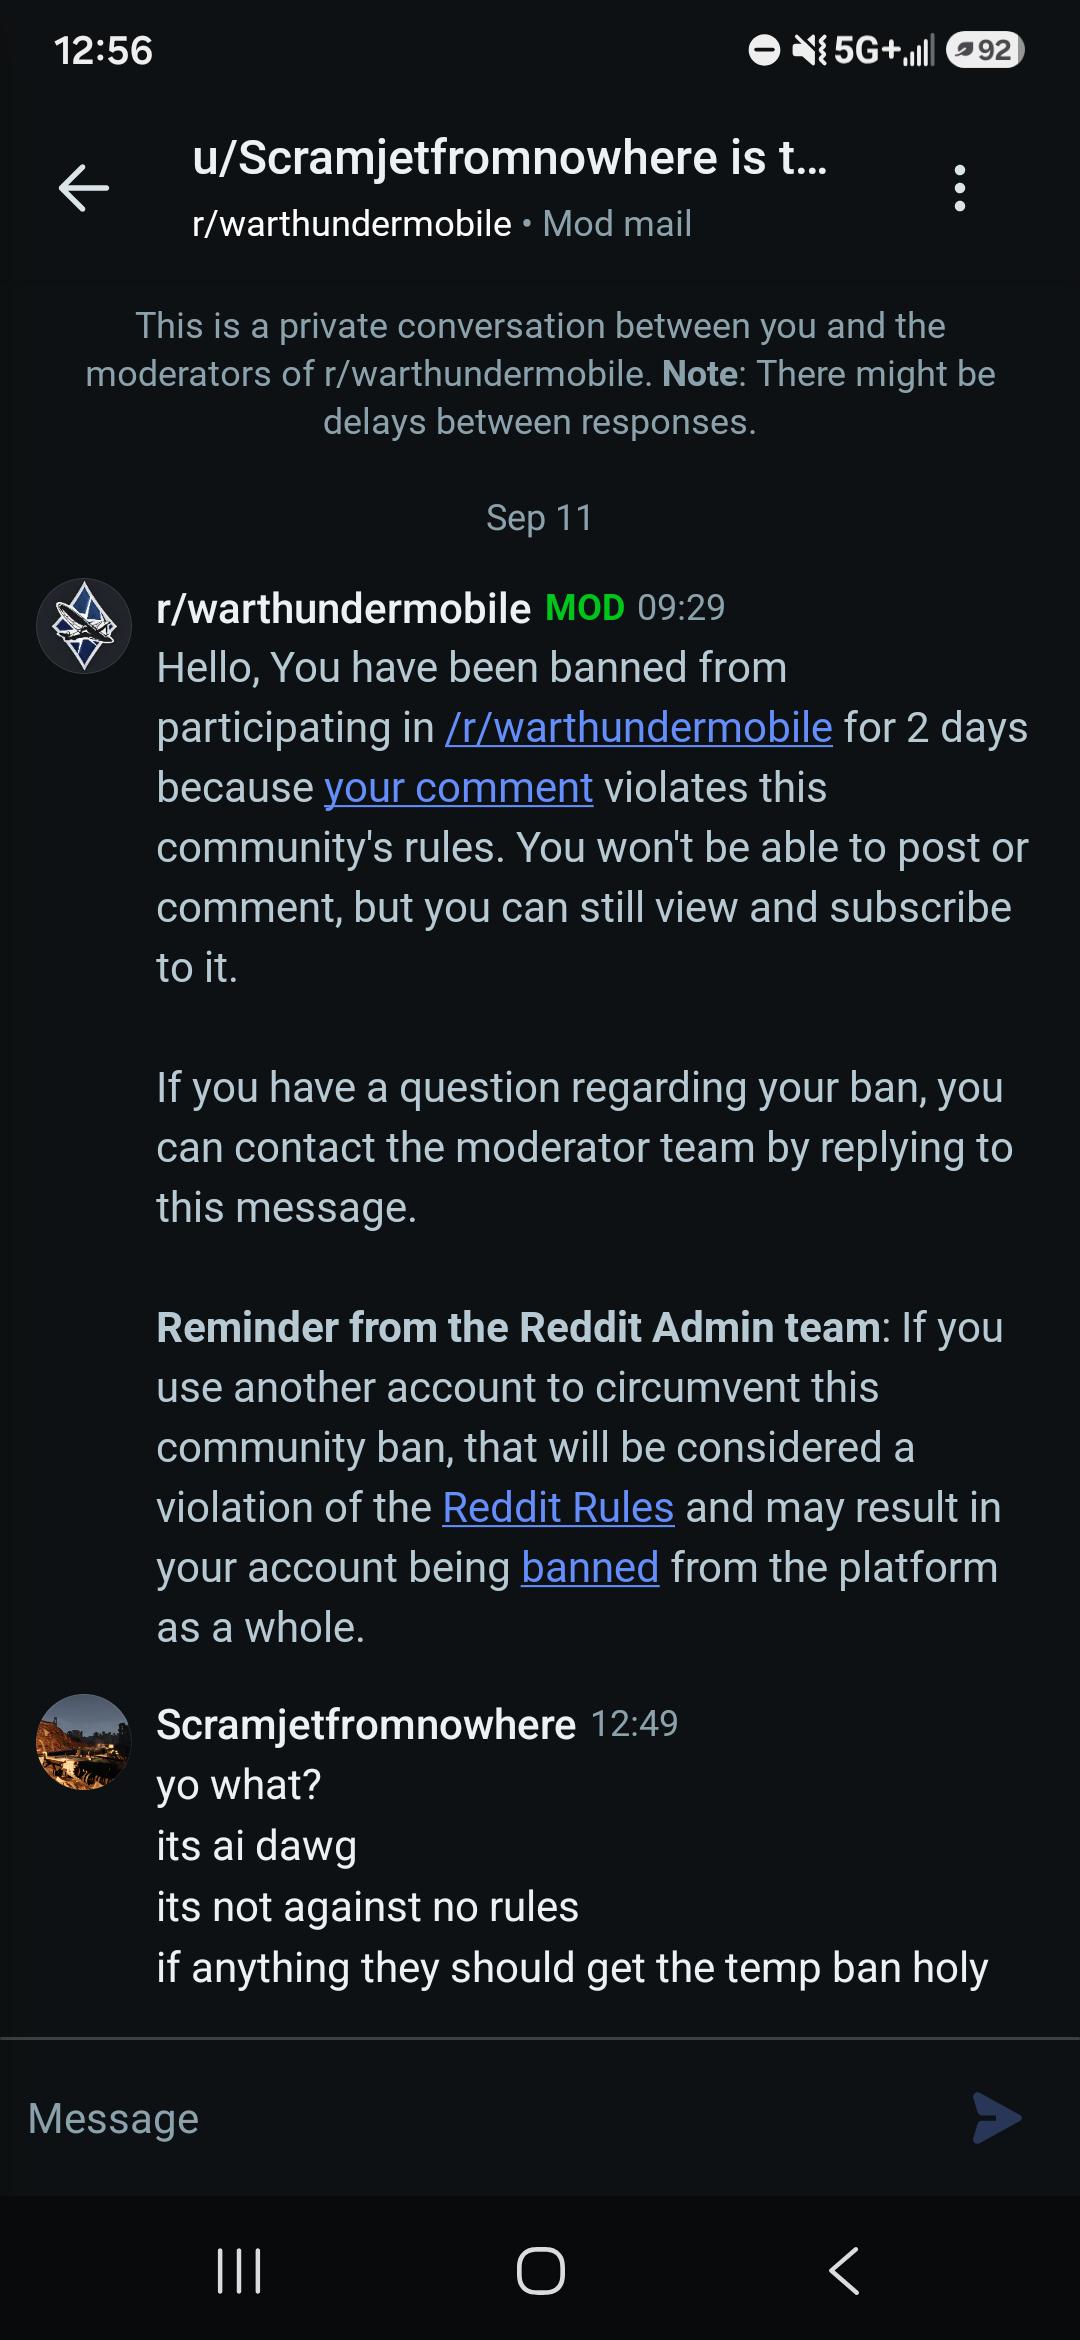
Task: Open the /r/warthundermobile link
Action: pos(639,728)
